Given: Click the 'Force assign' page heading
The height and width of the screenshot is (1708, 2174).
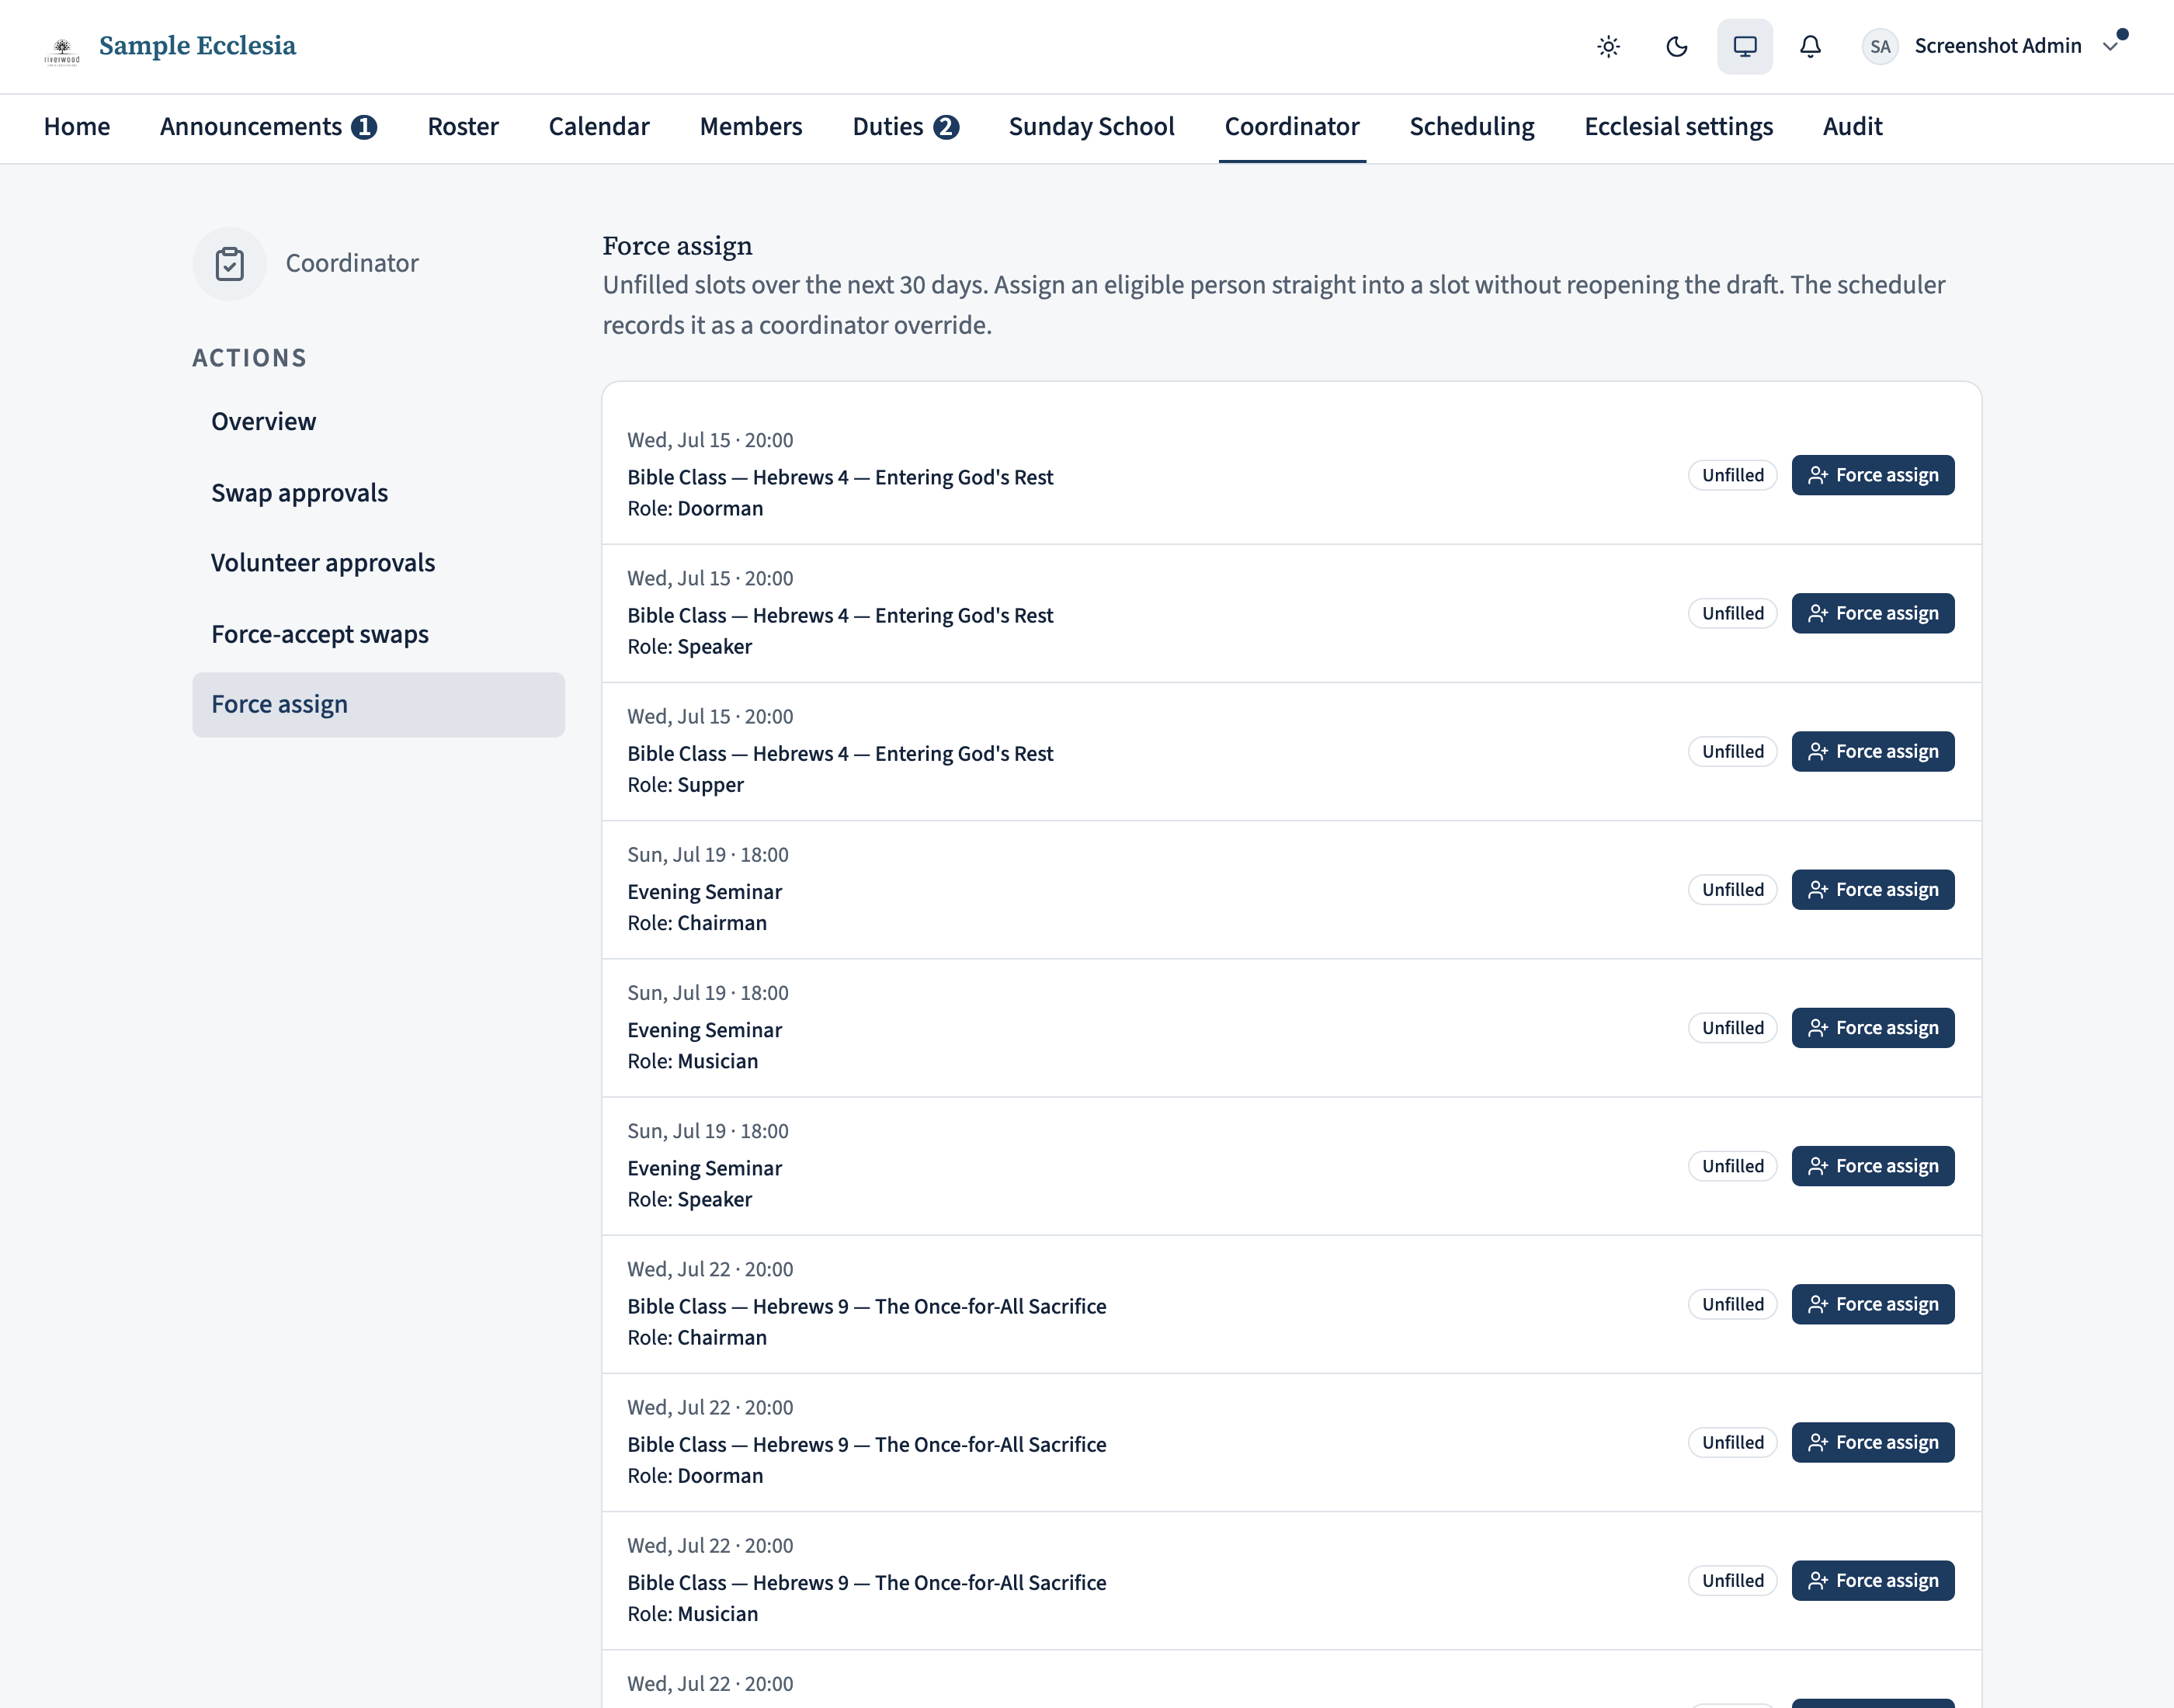Looking at the screenshot, I should tap(677, 246).
